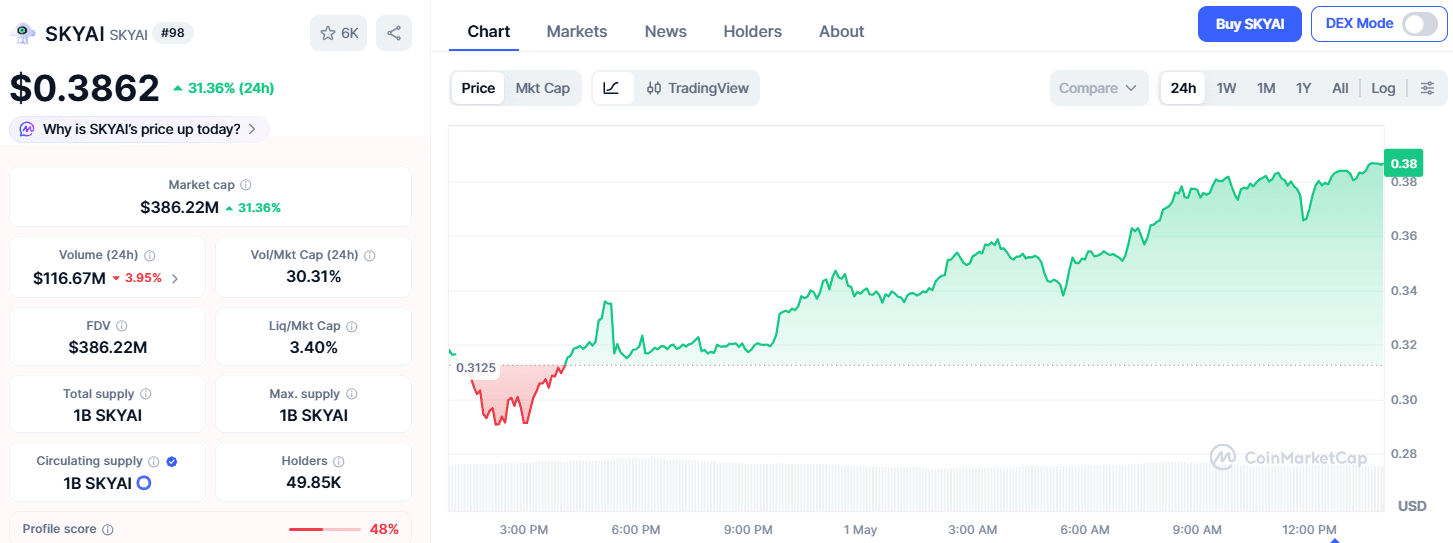Click the 48% profile score value
Viewport: 1453px width, 543px height.
point(384,529)
